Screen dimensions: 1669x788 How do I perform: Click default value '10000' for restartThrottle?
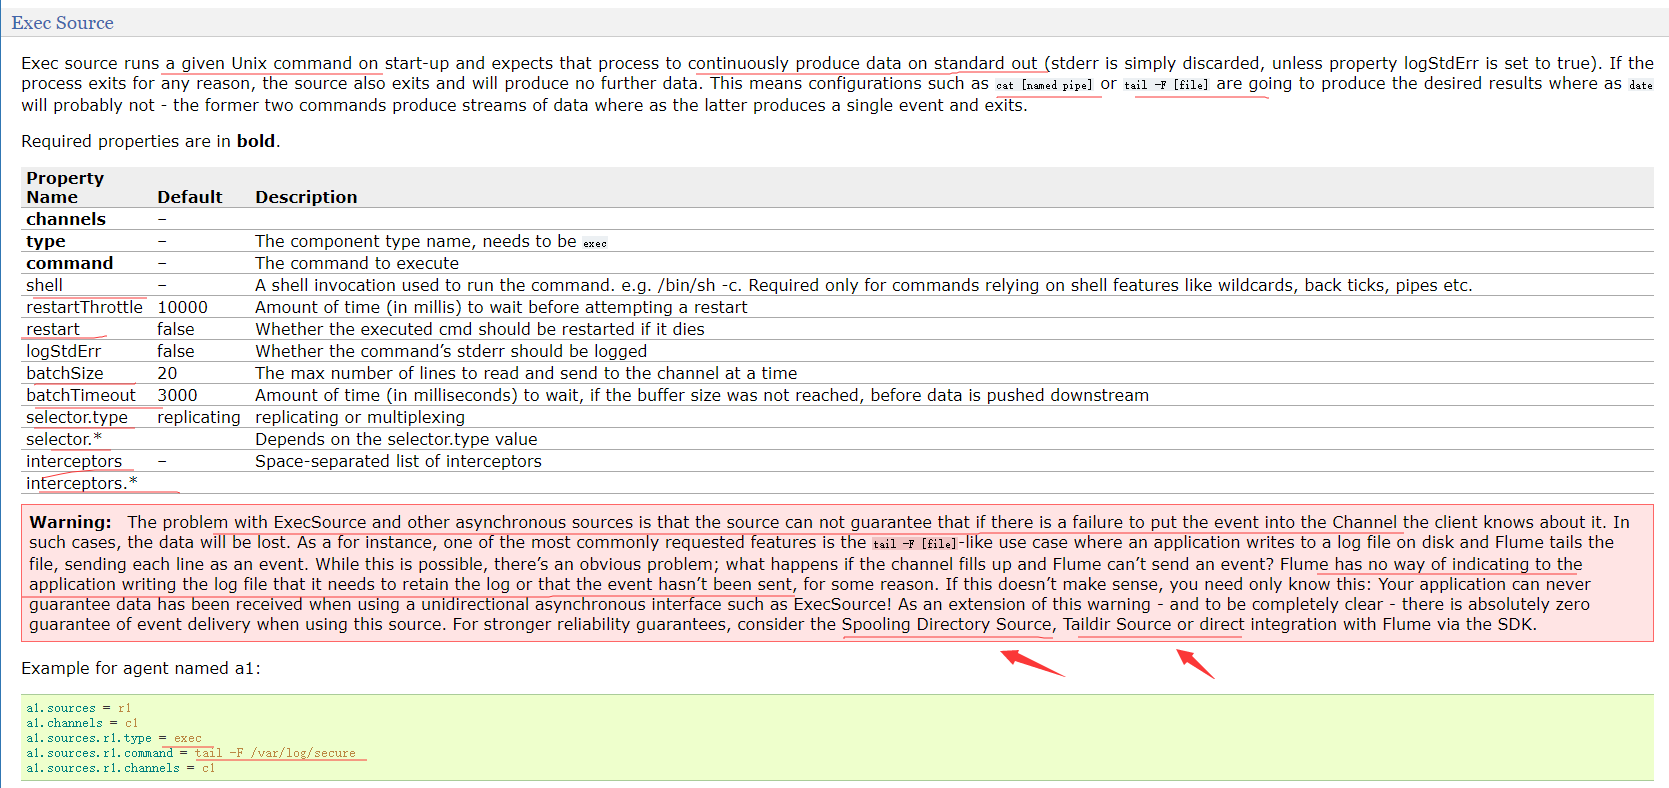click(x=182, y=307)
